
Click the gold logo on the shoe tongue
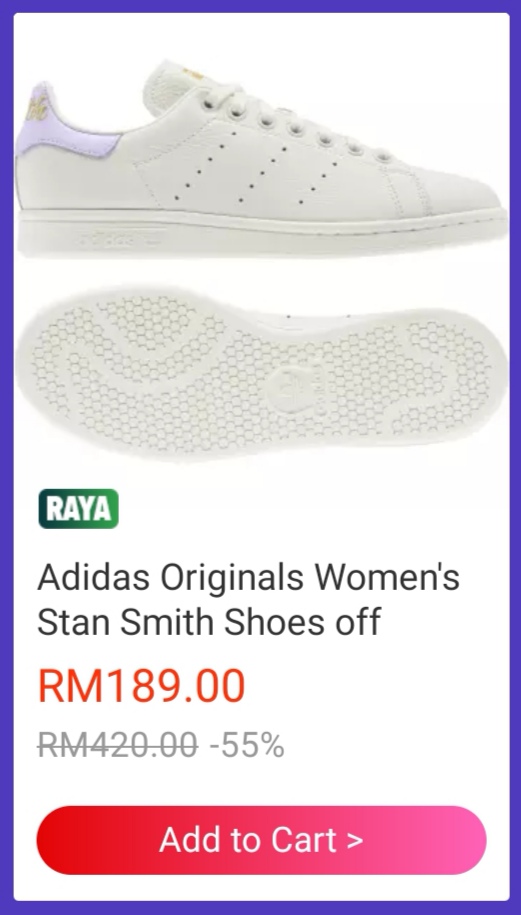click(193, 73)
